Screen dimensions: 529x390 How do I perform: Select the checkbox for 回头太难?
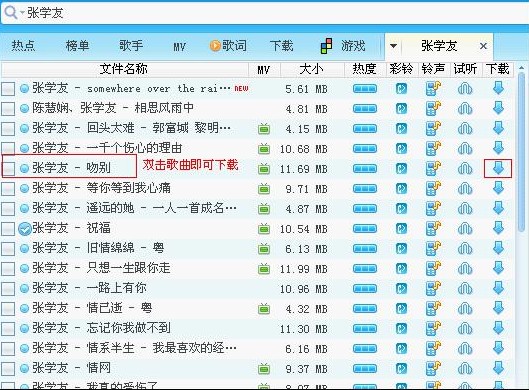click(x=8, y=129)
